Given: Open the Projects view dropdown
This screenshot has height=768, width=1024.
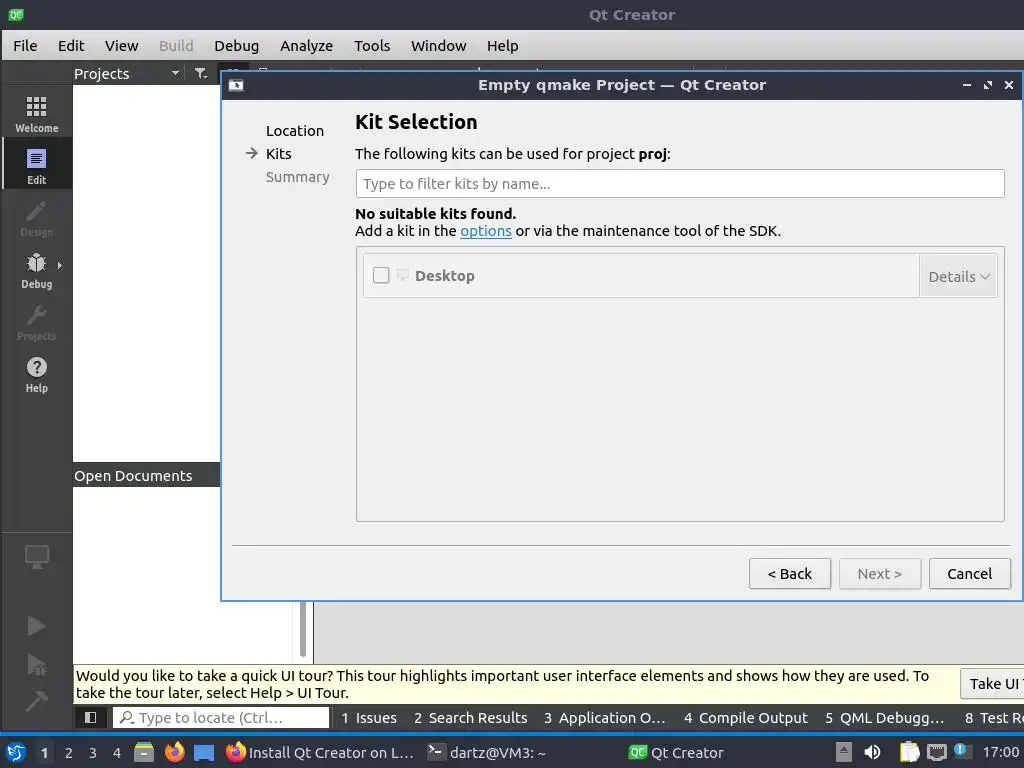Looking at the screenshot, I should 127,74.
